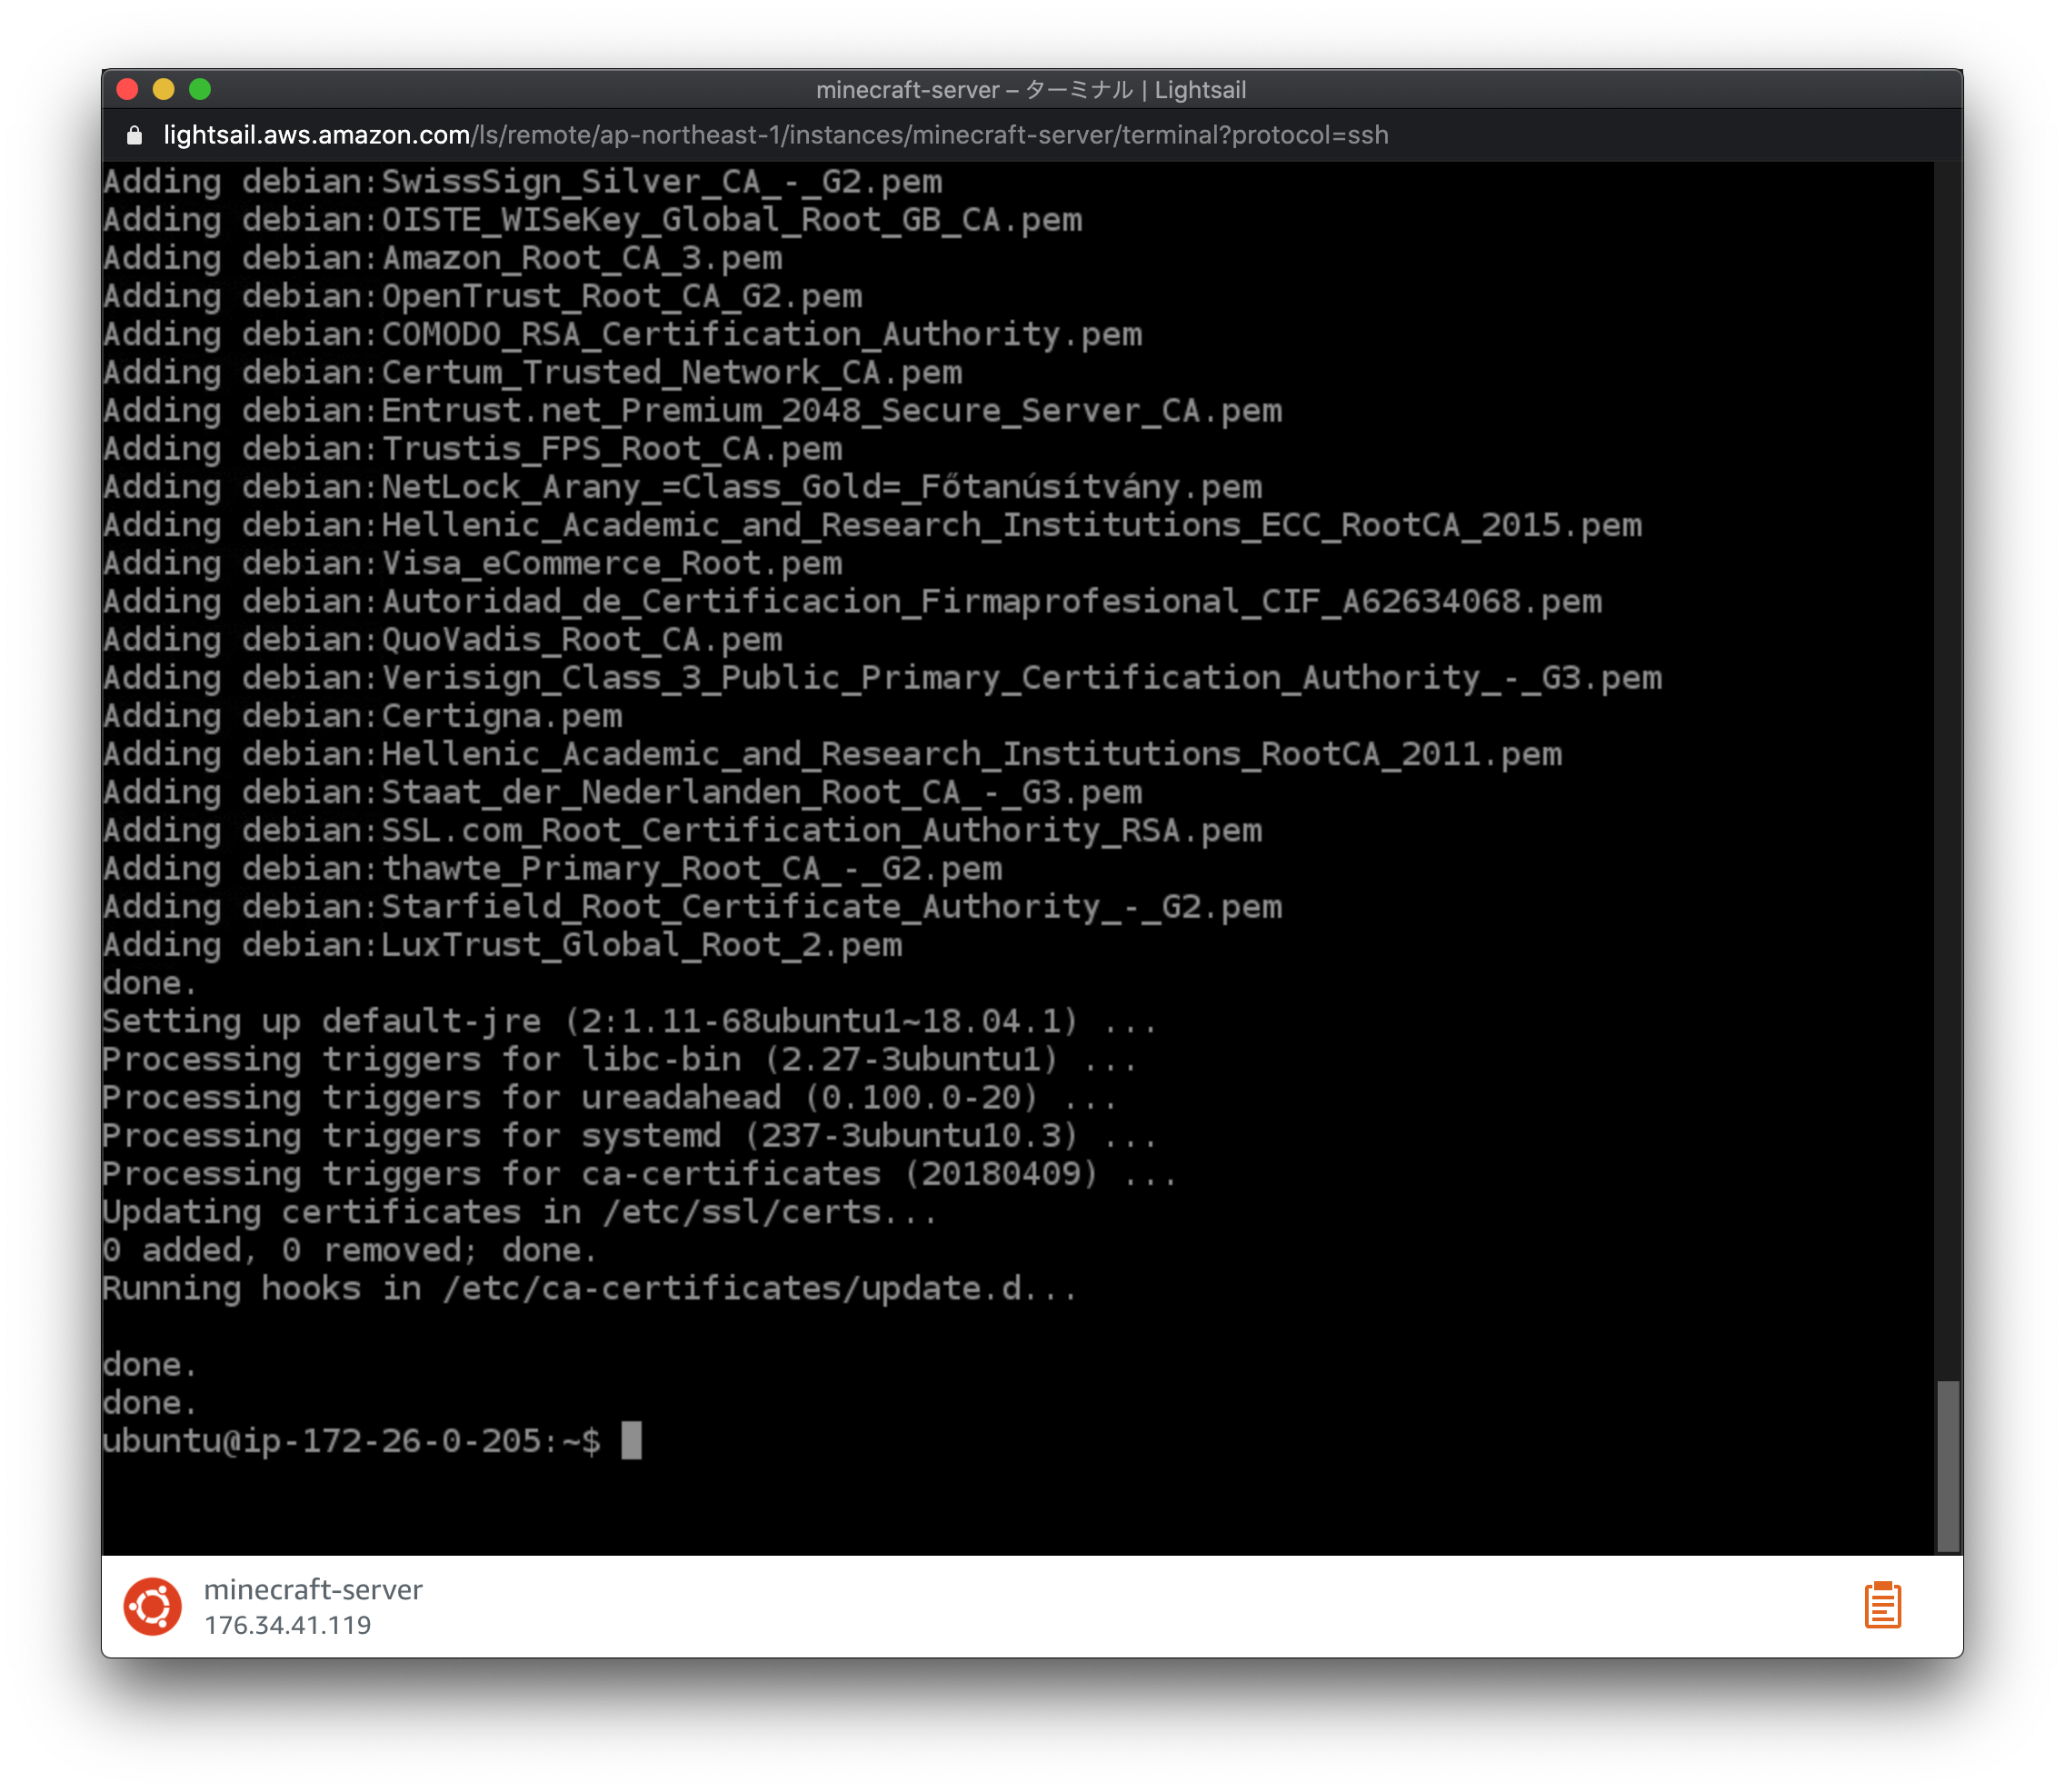Click the Setting up default-jre line

(629, 1021)
